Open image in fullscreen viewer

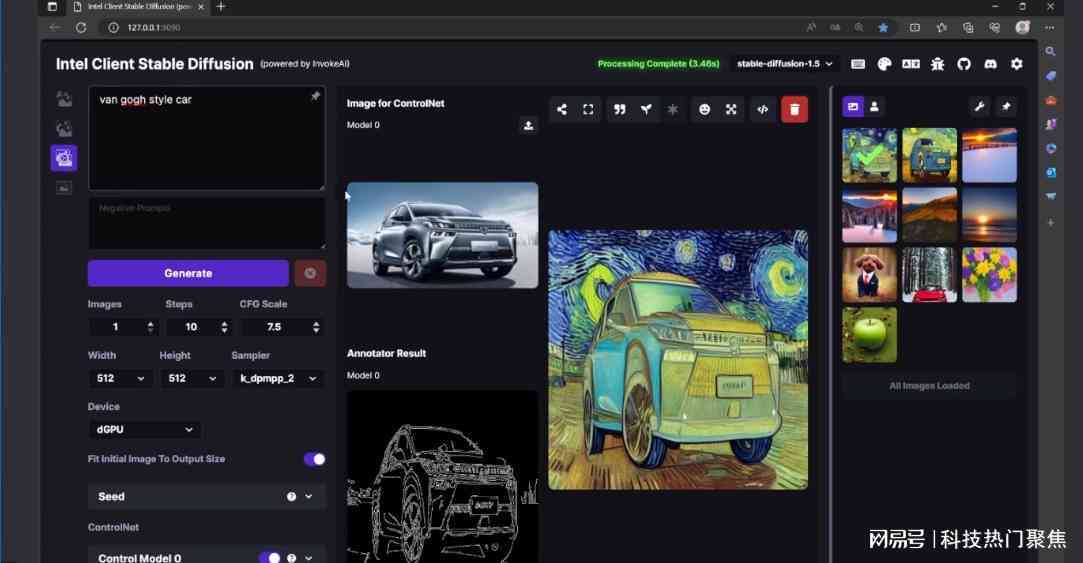point(588,109)
